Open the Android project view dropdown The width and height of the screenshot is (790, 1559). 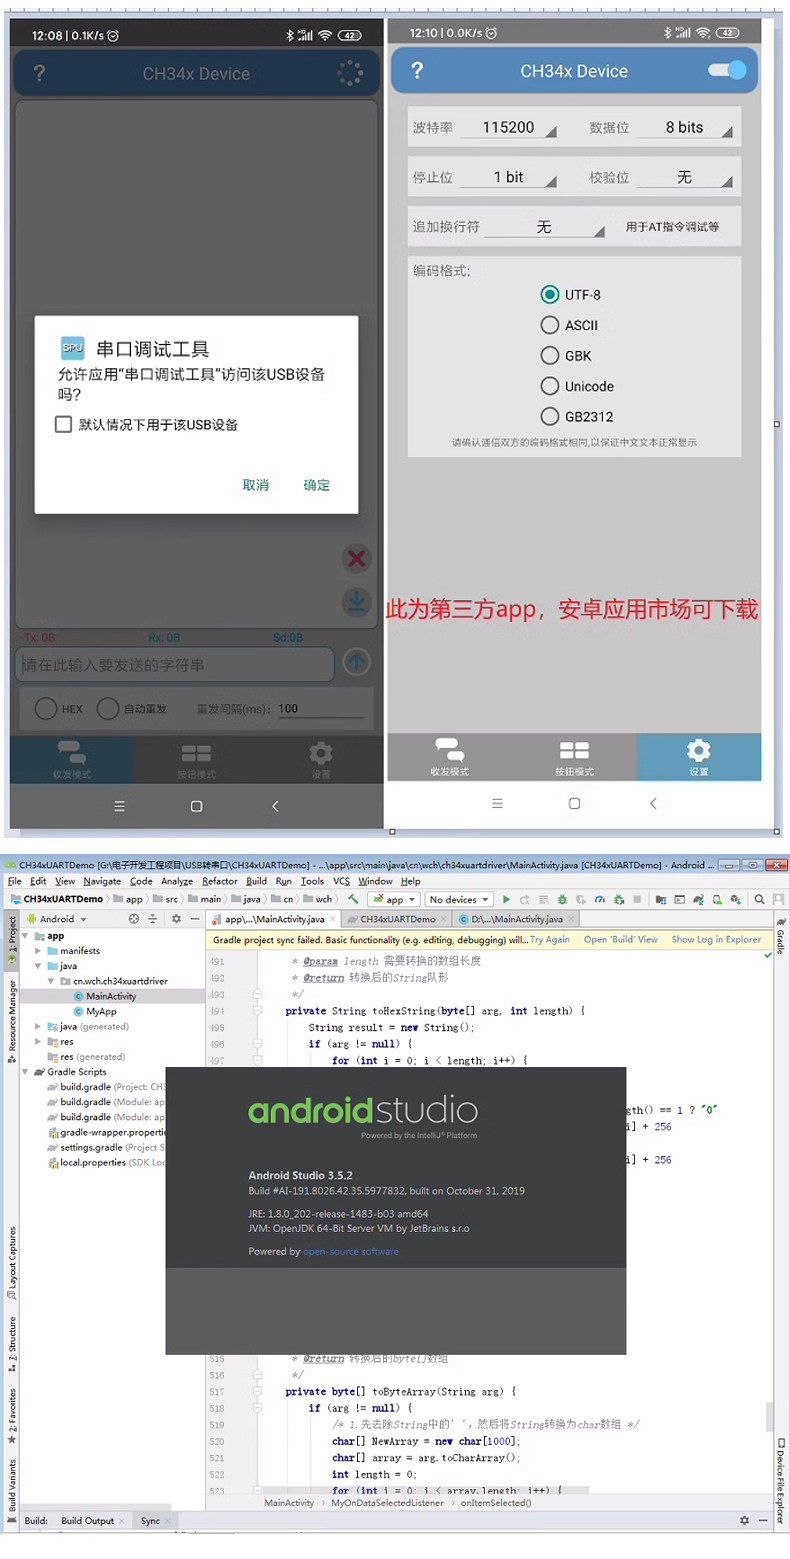56,919
